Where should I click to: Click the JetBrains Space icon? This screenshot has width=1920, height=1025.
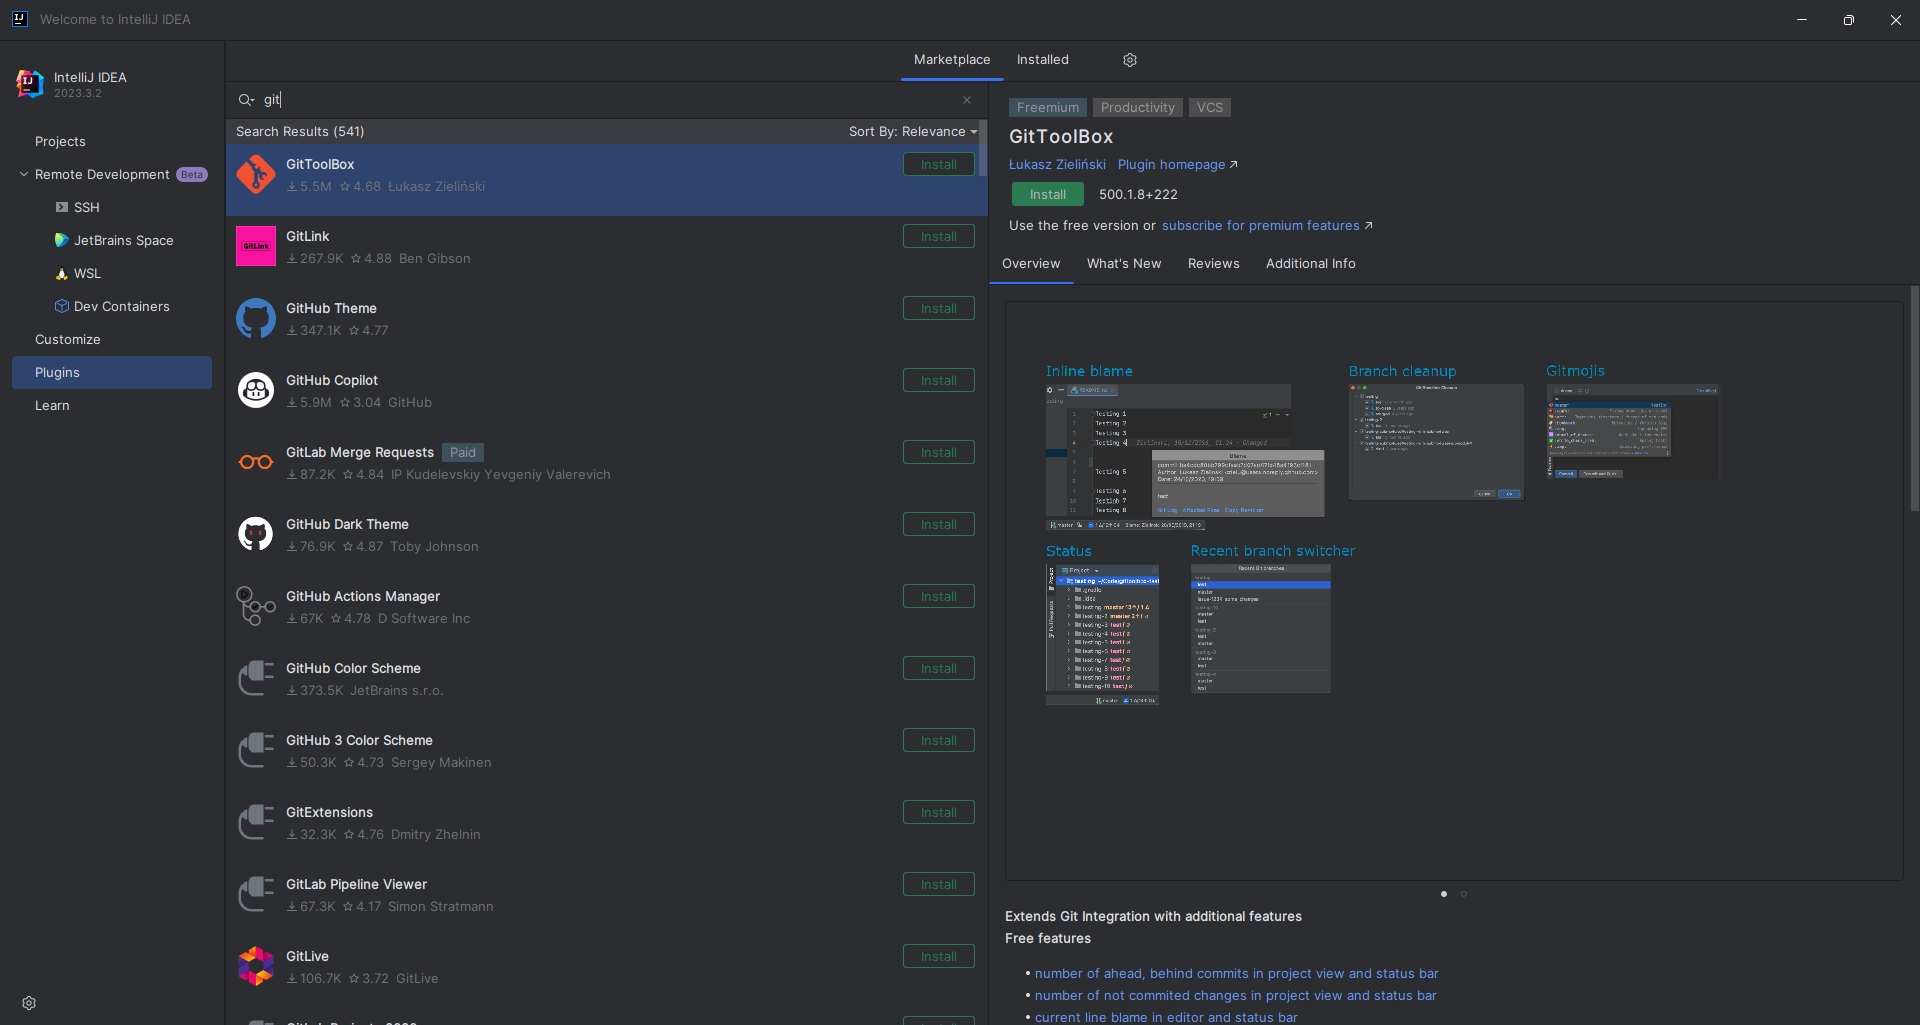click(62, 240)
